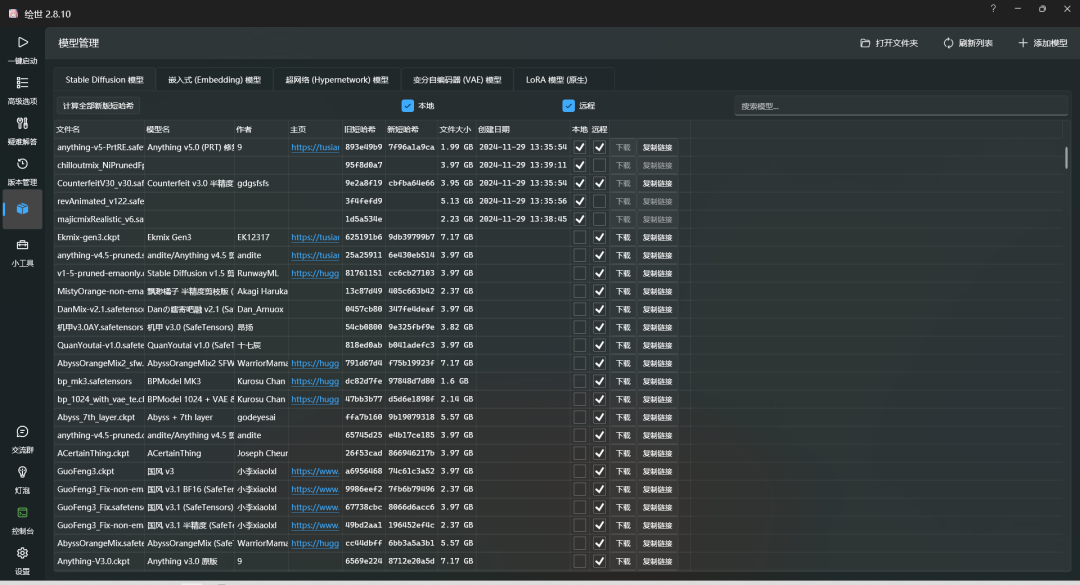Click the help question mark icon
This screenshot has height=585, width=1080.
[993, 9]
